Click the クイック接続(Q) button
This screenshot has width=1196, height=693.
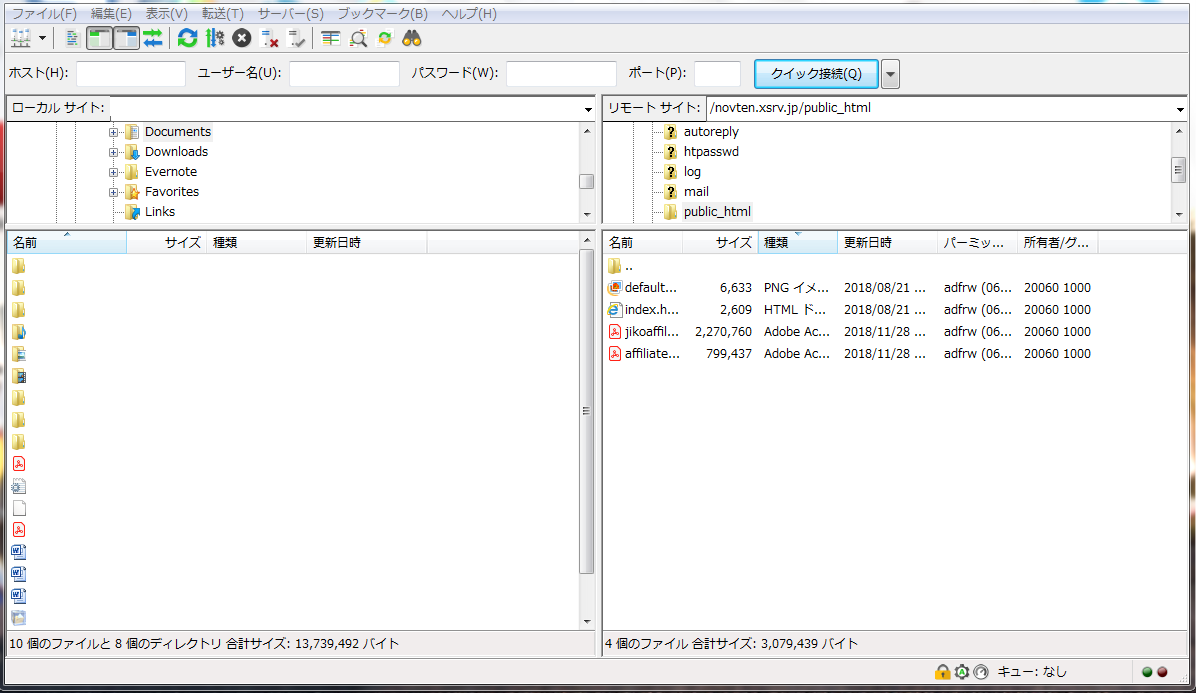(x=816, y=74)
